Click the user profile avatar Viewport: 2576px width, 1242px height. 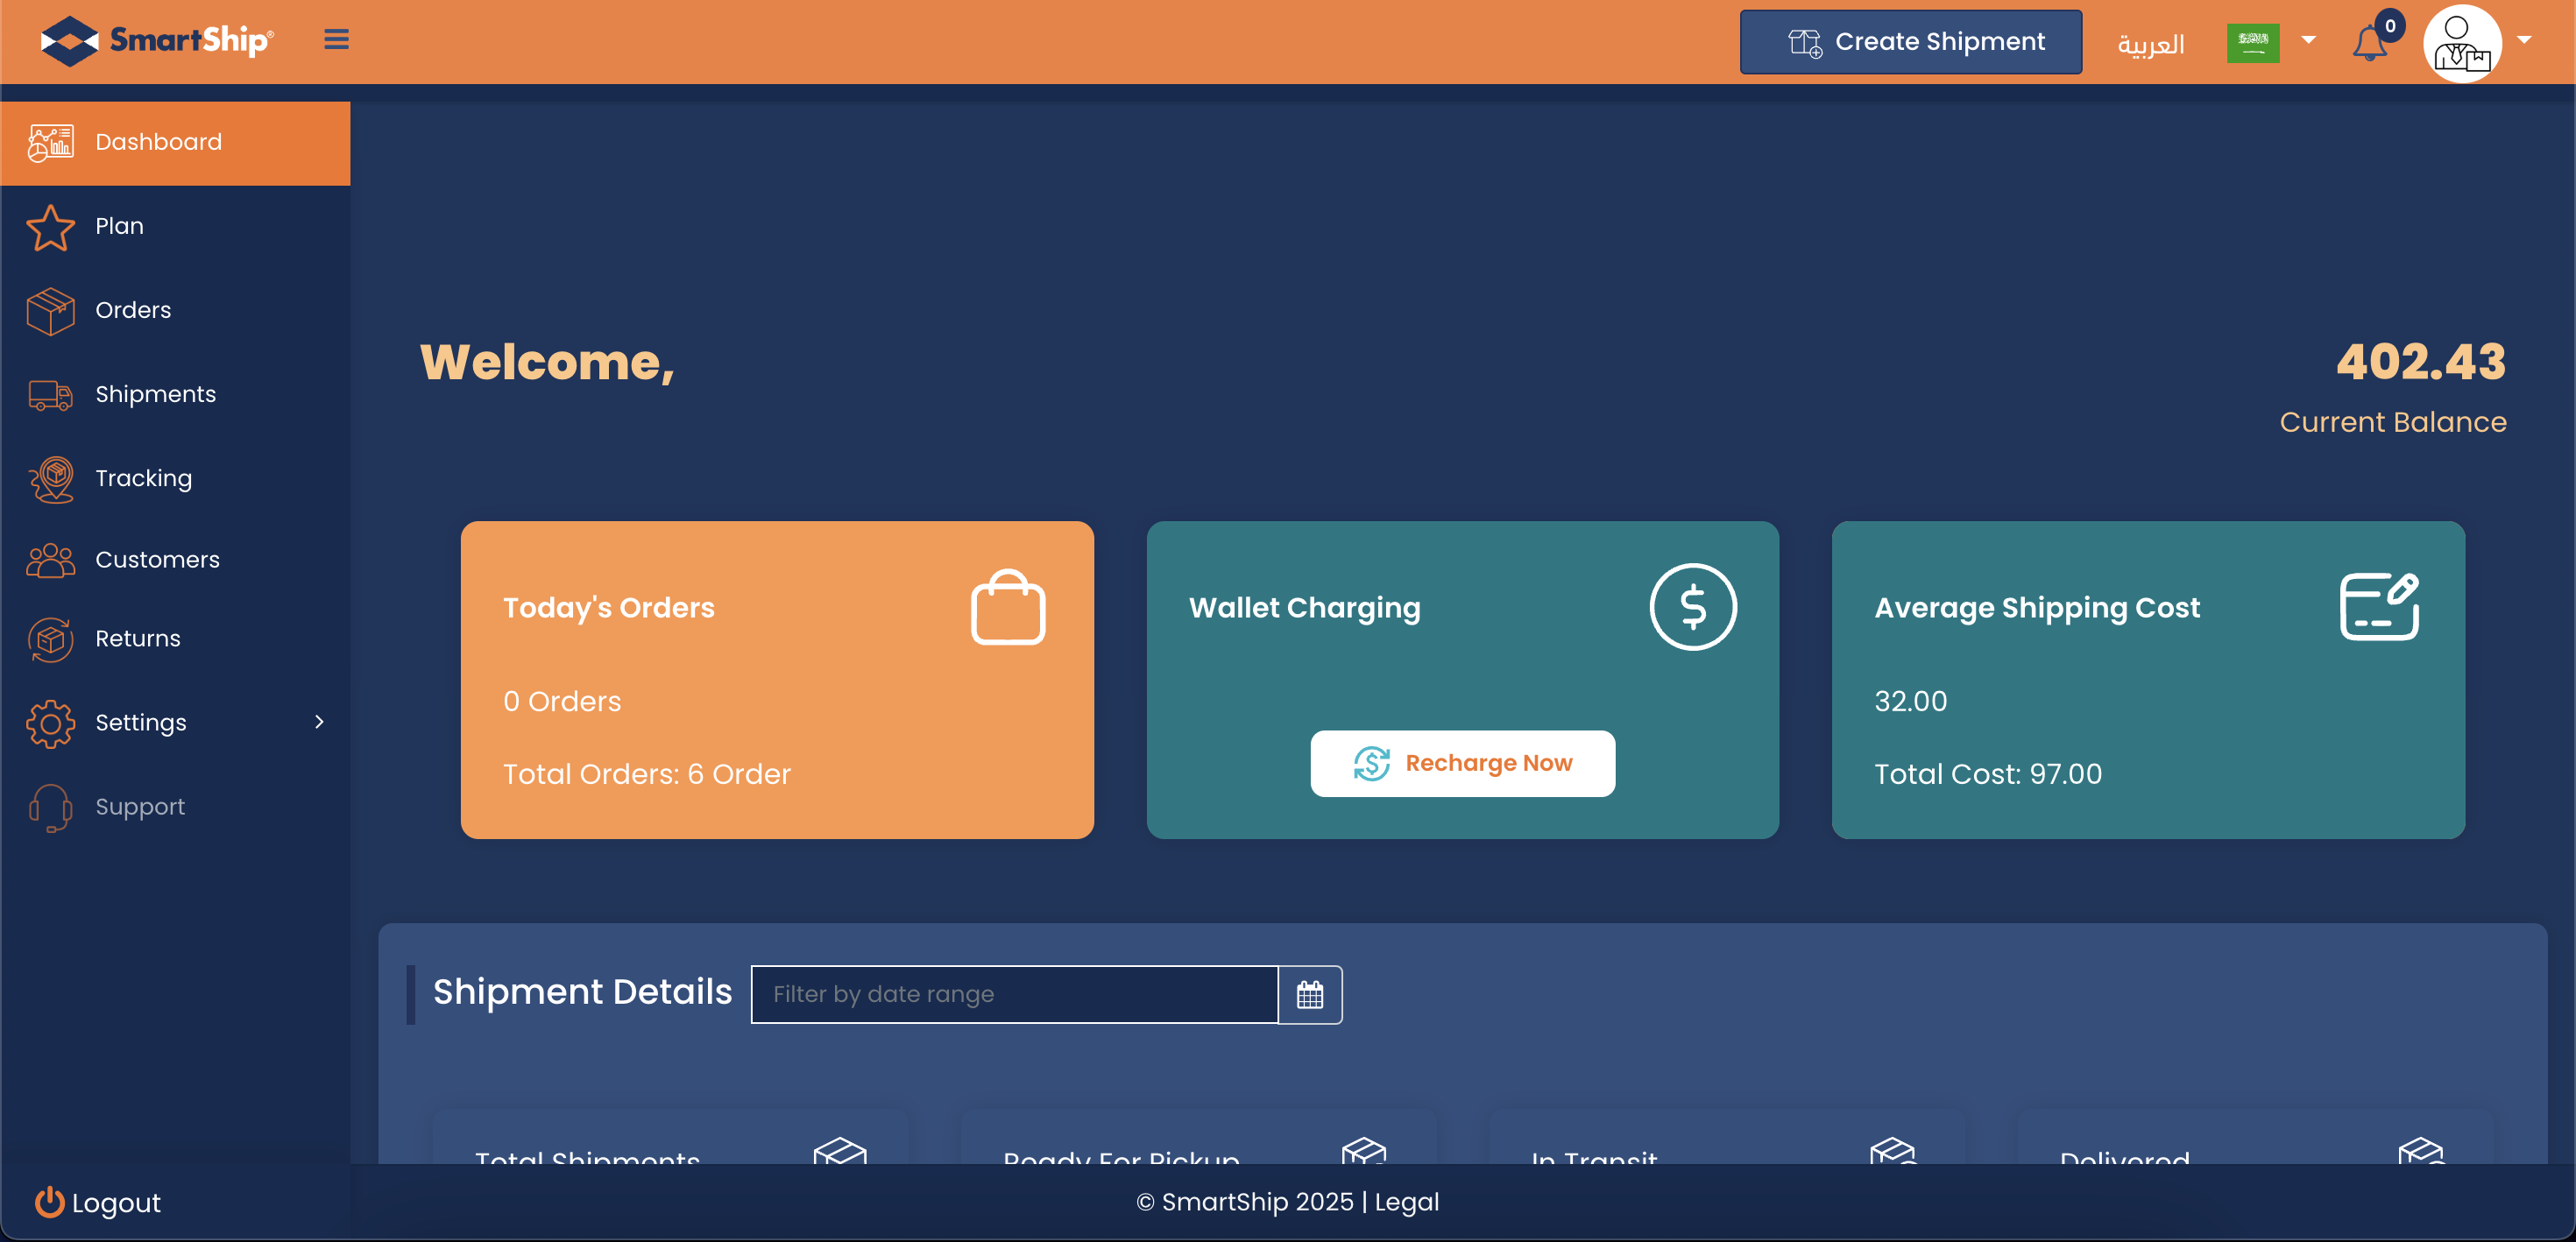[2462, 43]
